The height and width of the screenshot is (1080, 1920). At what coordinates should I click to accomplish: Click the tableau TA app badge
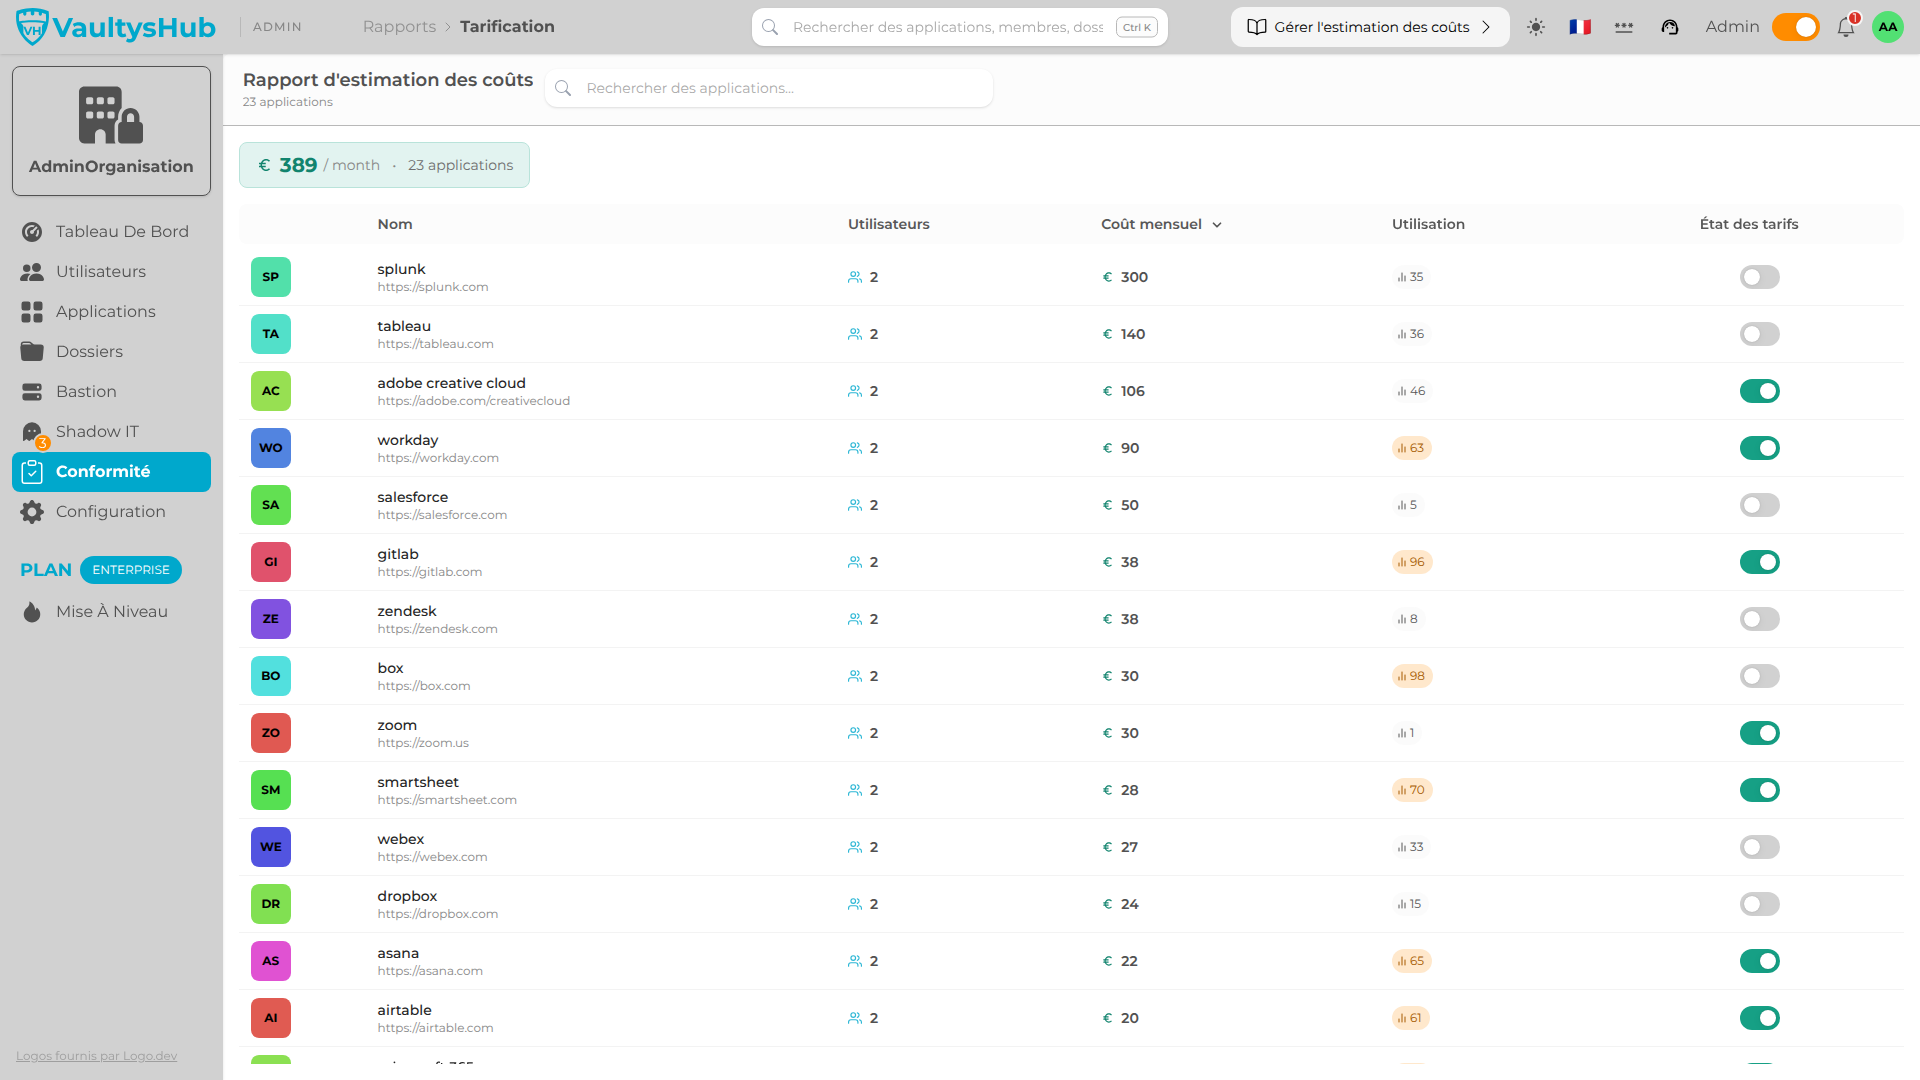(271, 334)
